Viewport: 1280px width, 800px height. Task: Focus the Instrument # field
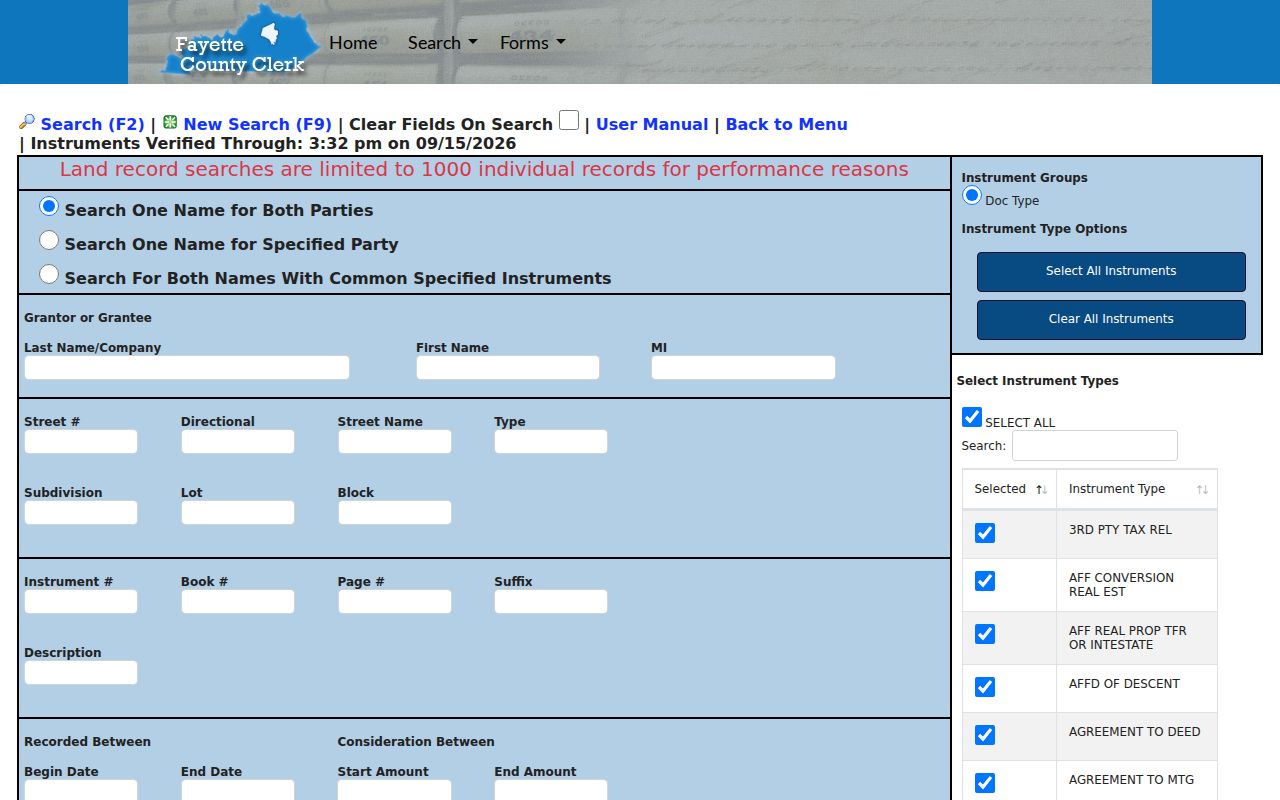coord(81,601)
